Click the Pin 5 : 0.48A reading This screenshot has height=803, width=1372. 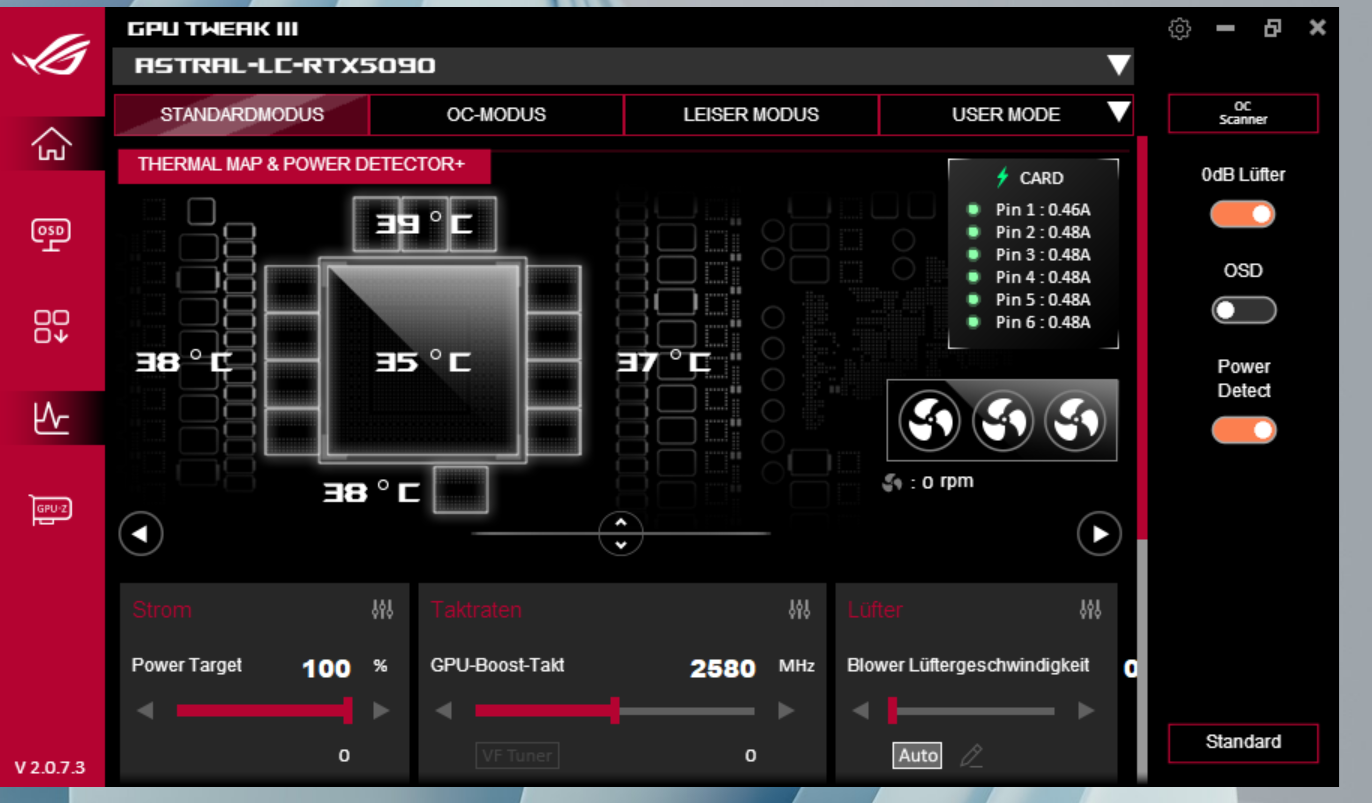pos(1043,300)
